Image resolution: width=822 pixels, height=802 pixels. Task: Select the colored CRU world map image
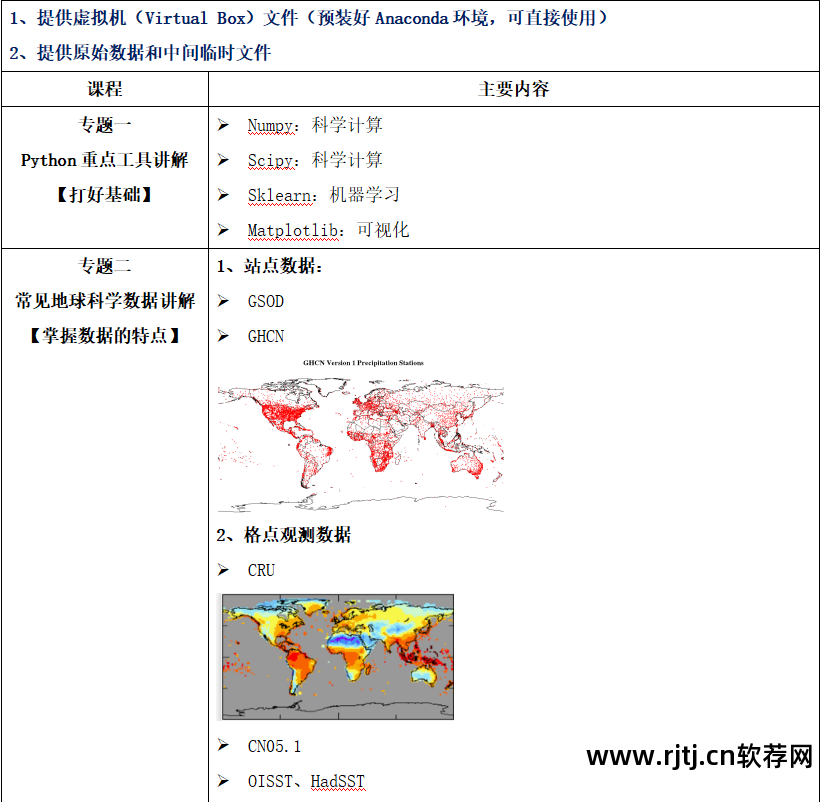click(x=336, y=656)
